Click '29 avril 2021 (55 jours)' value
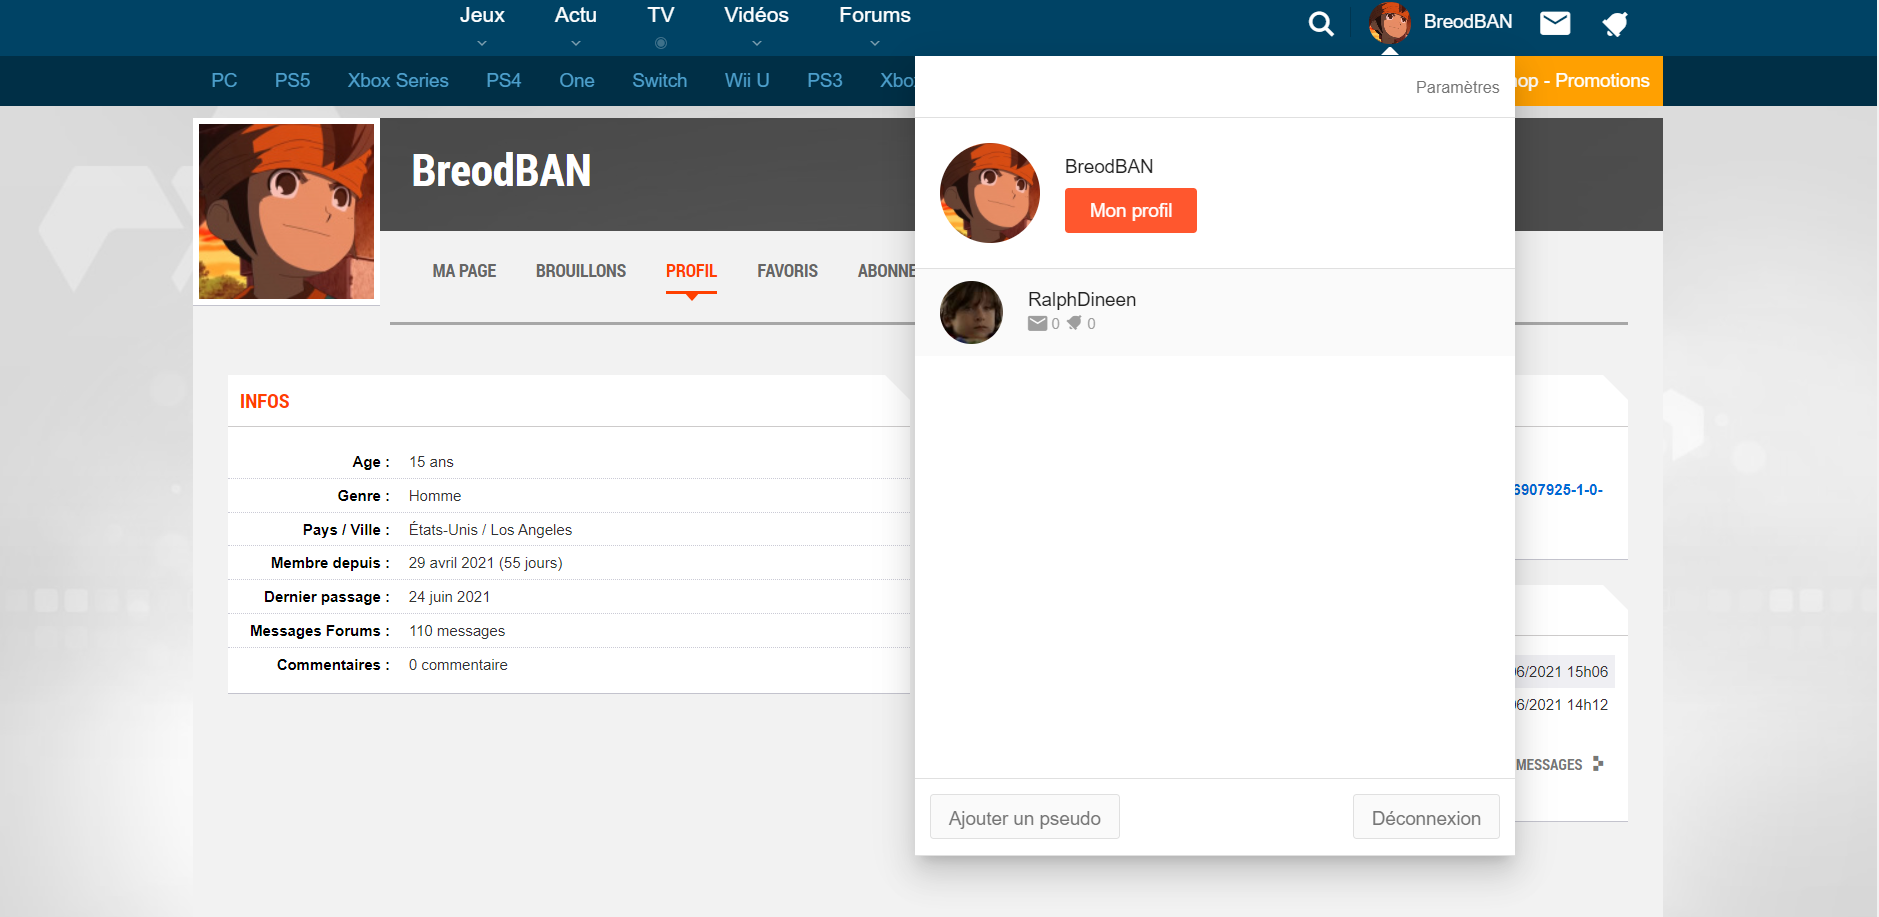 485,563
